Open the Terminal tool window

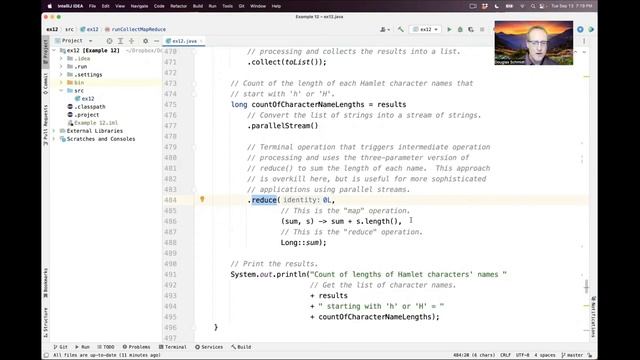tap(173, 347)
